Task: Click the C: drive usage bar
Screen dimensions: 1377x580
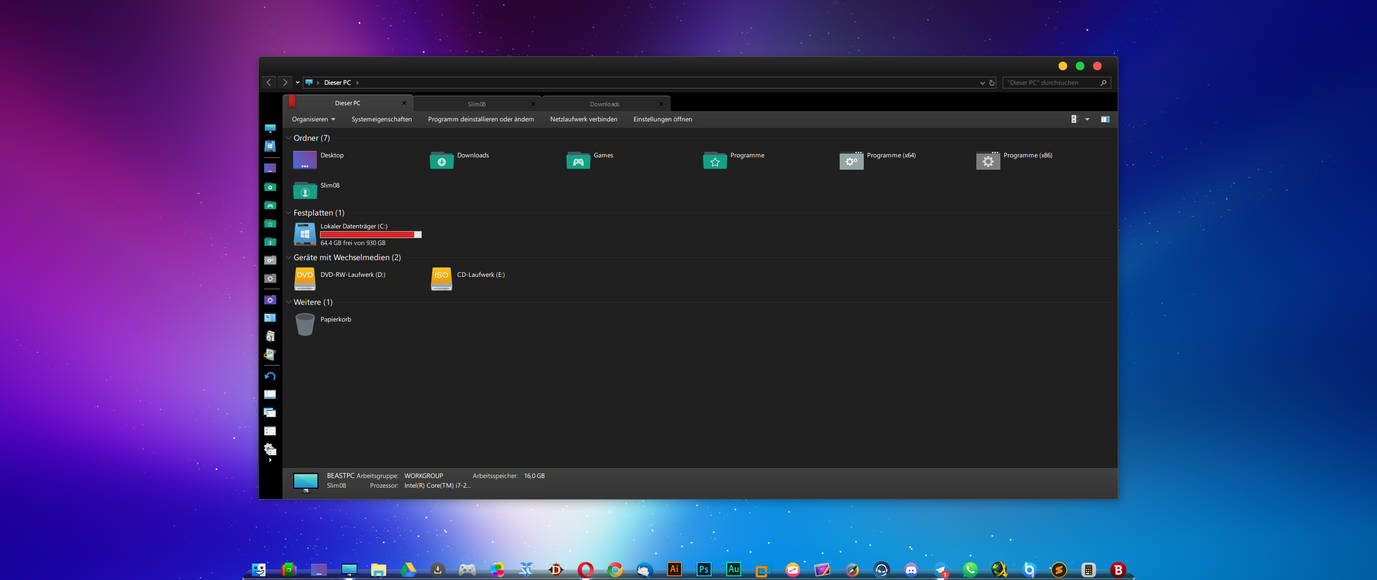Action: point(371,234)
